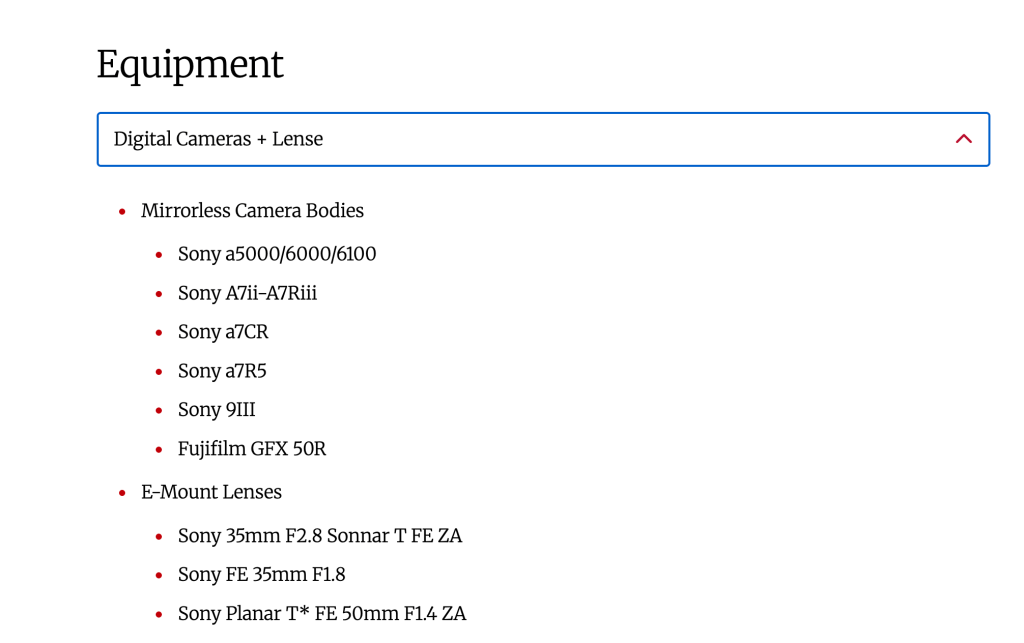Open the Digital Cameras + Lense accordion header
The image size is (1024, 643).
[543, 139]
